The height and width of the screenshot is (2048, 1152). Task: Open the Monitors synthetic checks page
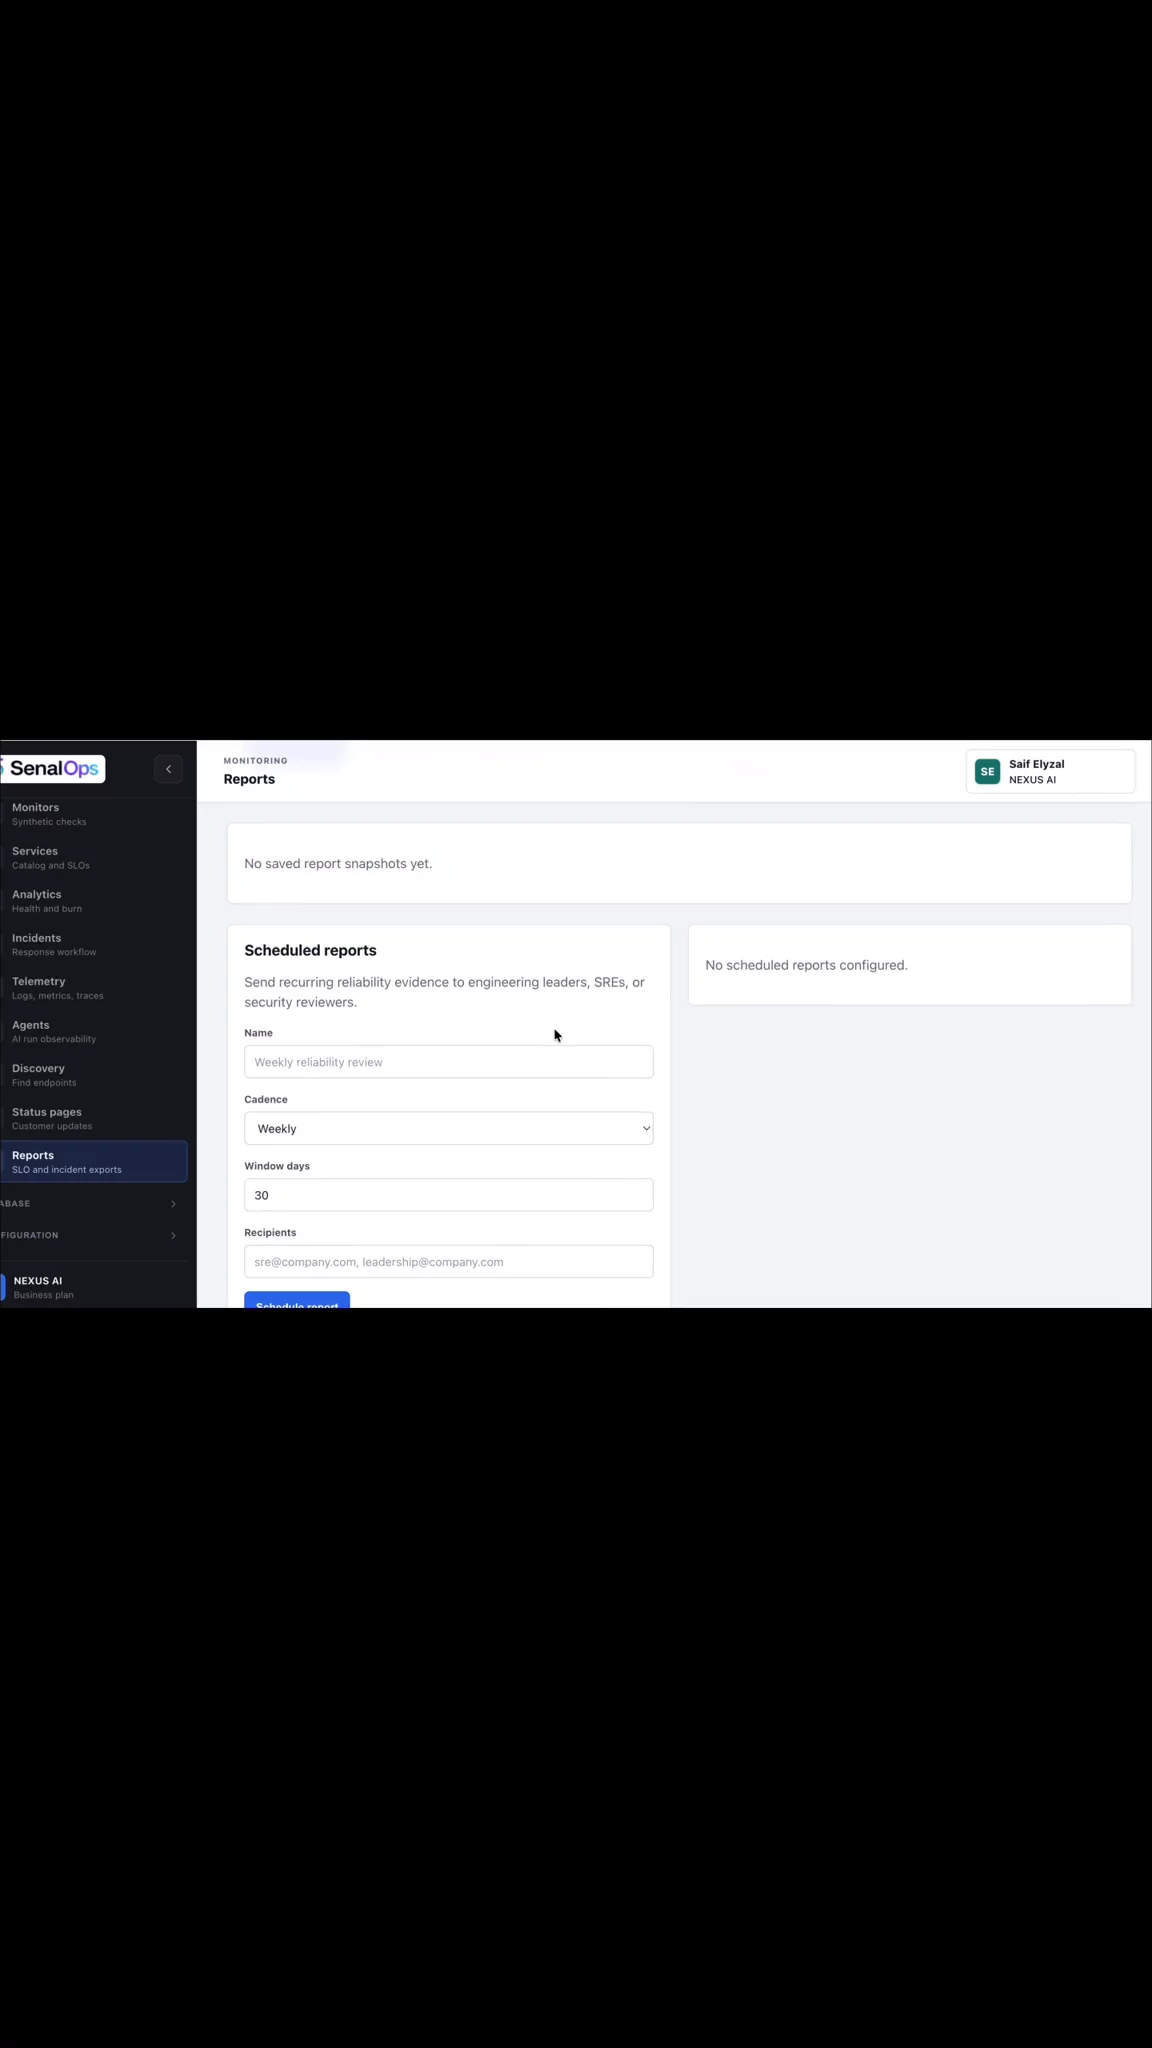click(94, 814)
